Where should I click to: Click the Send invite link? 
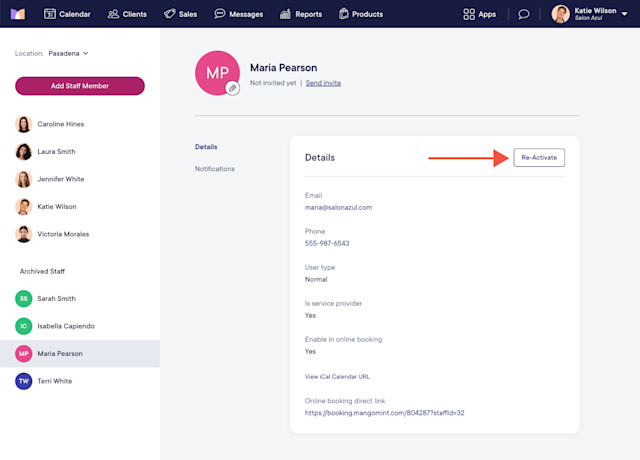click(323, 83)
